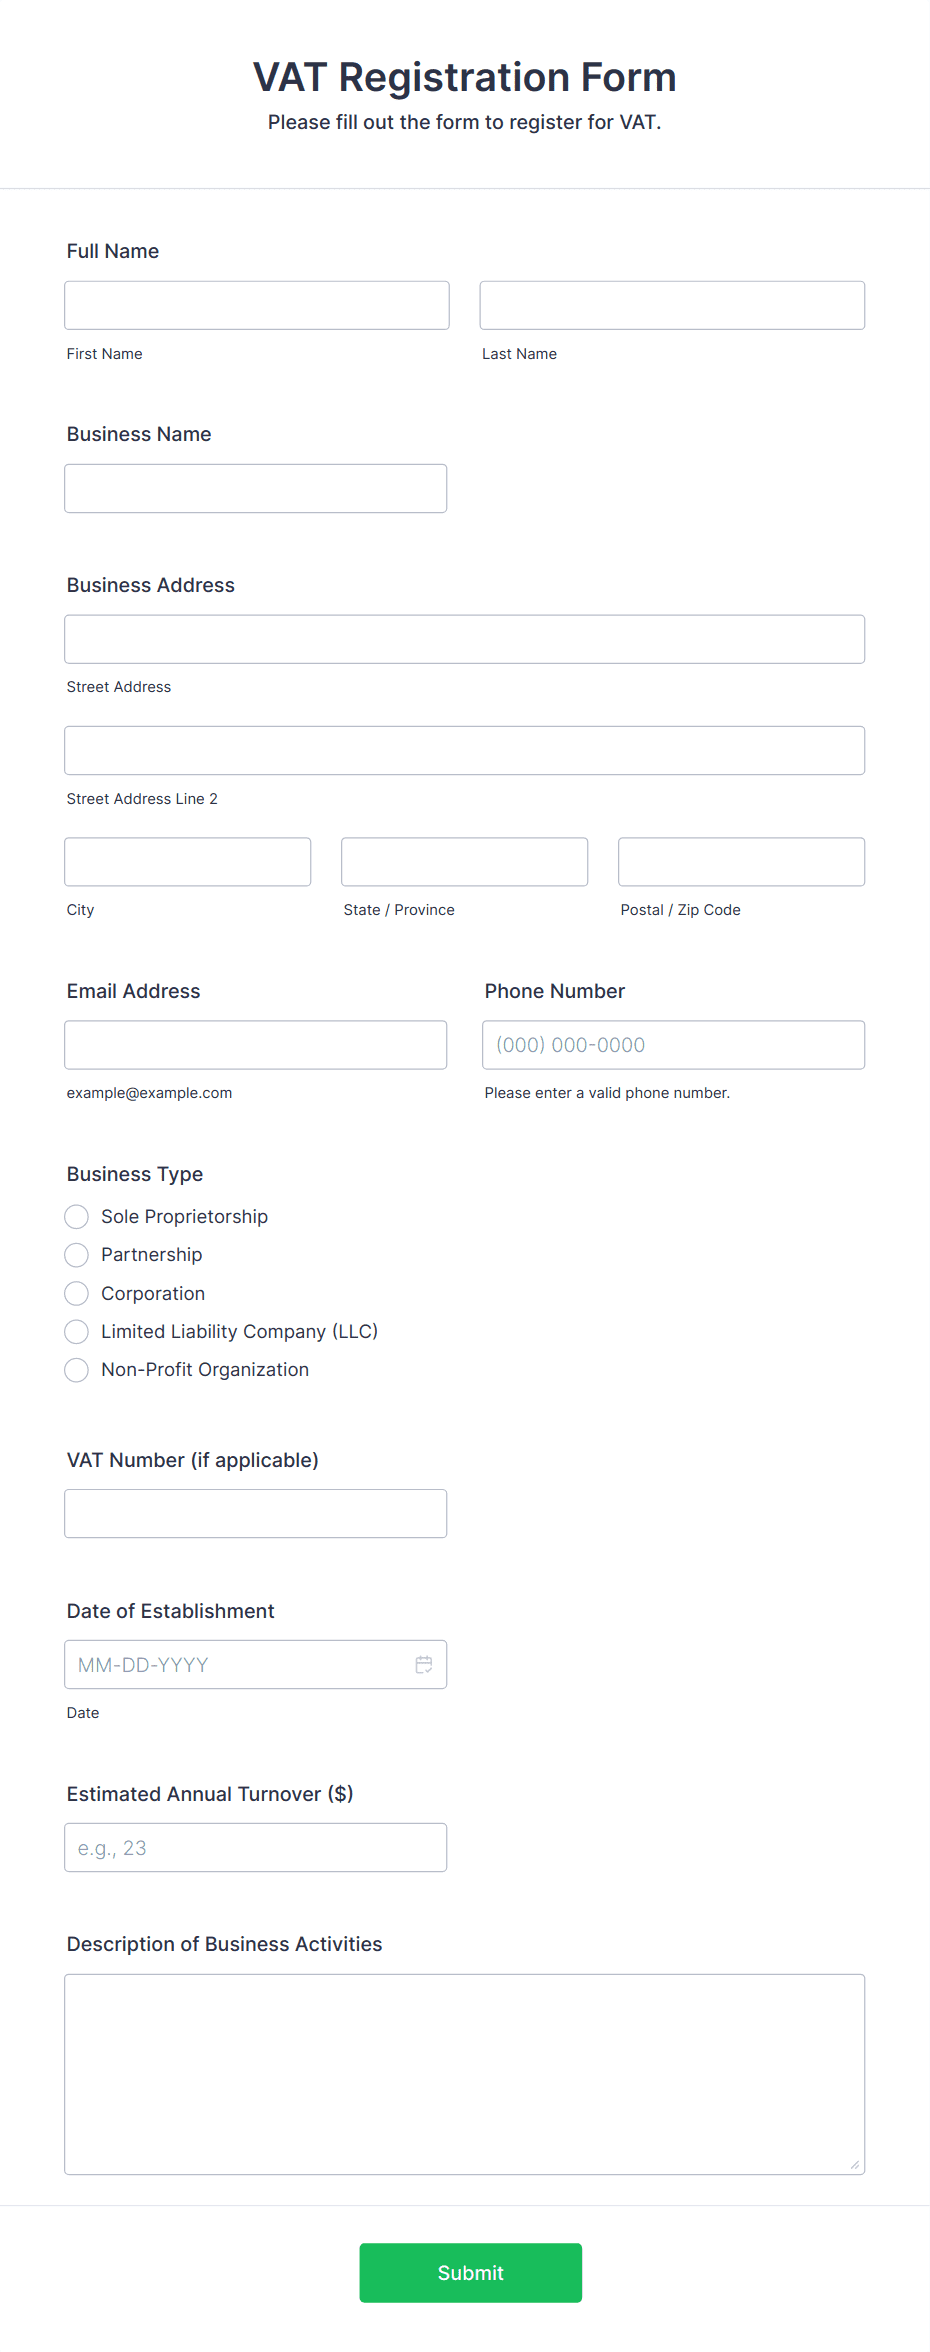Click into the VAT Number field
Image resolution: width=930 pixels, height=2352 pixels.
click(255, 1513)
